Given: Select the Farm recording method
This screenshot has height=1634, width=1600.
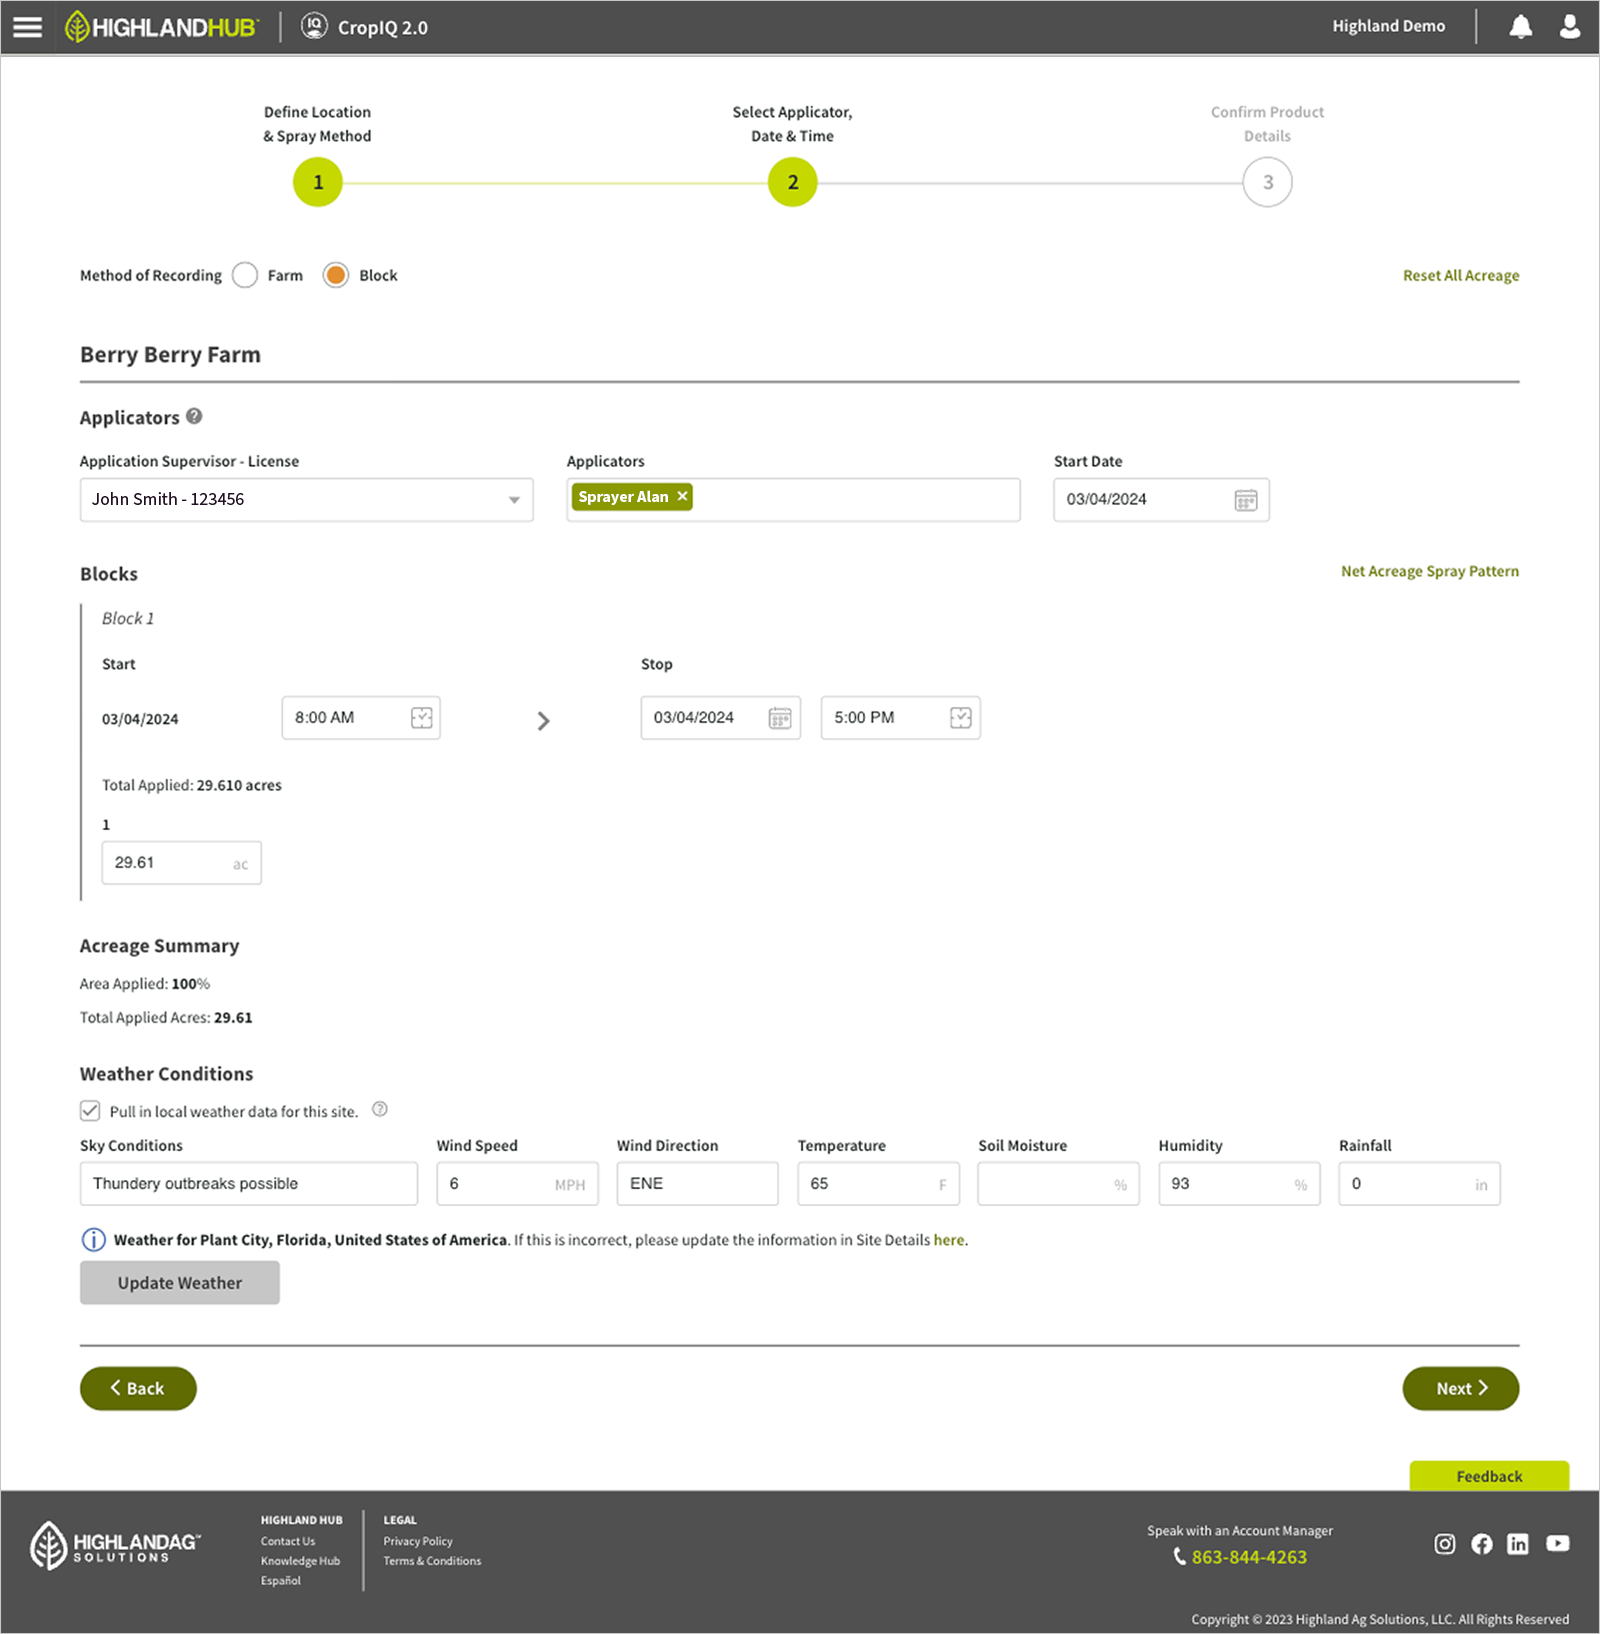Looking at the screenshot, I should pyautogui.click(x=245, y=275).
